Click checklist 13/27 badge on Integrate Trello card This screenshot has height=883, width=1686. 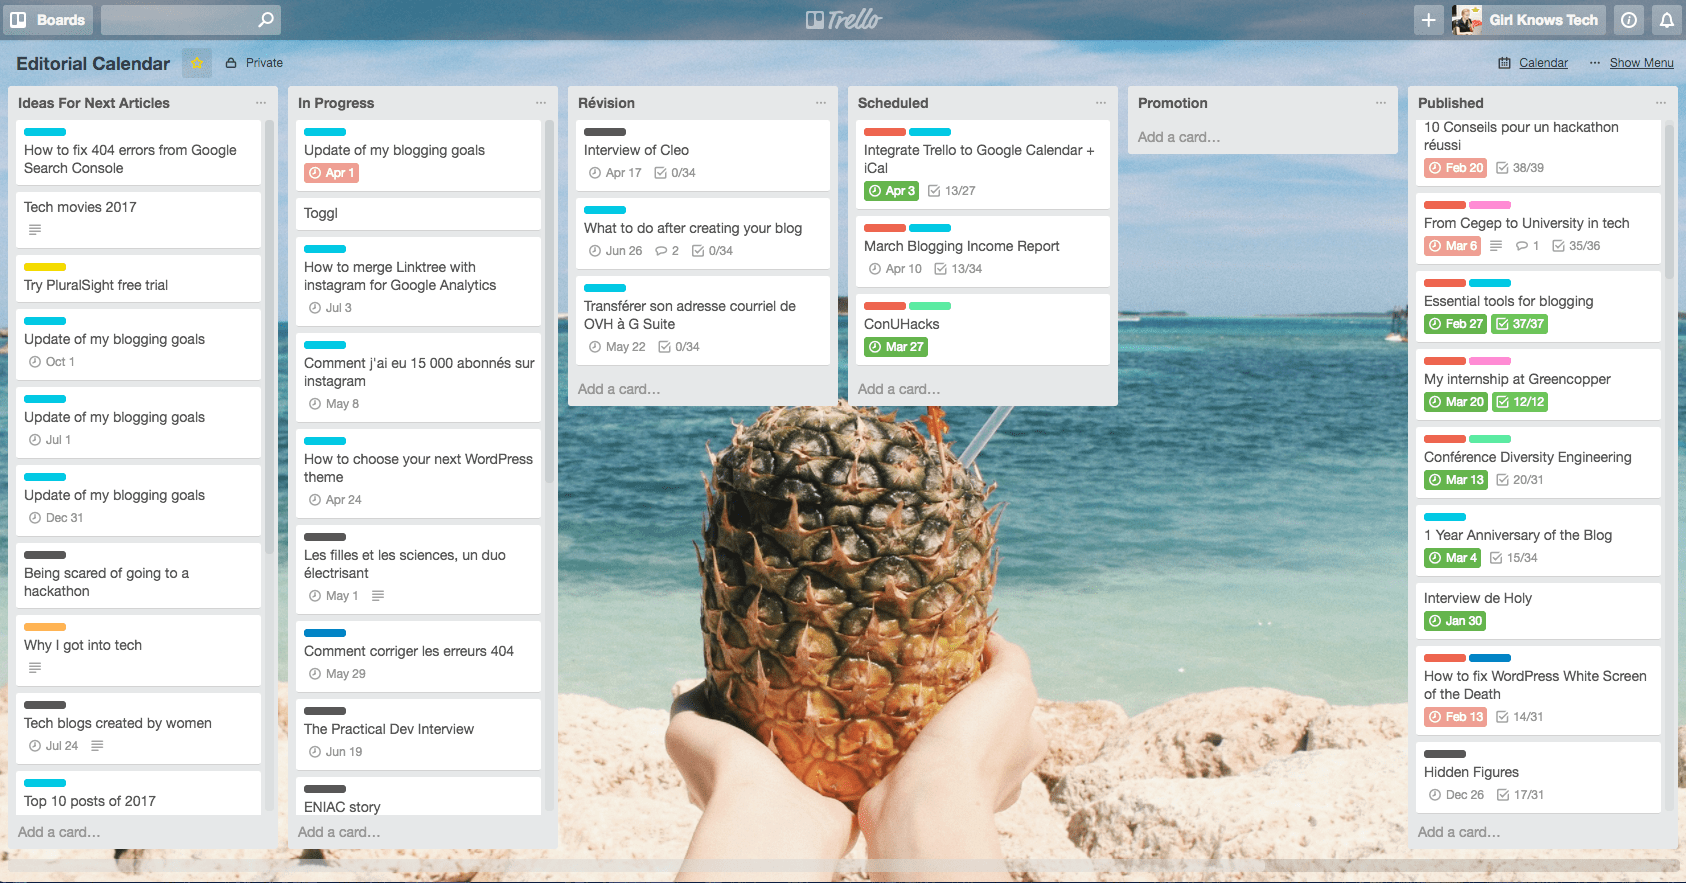click(952, 191)
